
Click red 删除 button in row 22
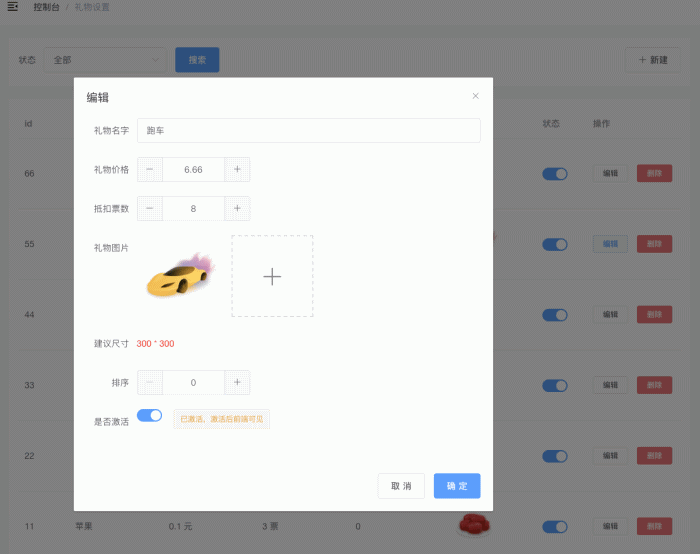(654, 455)
